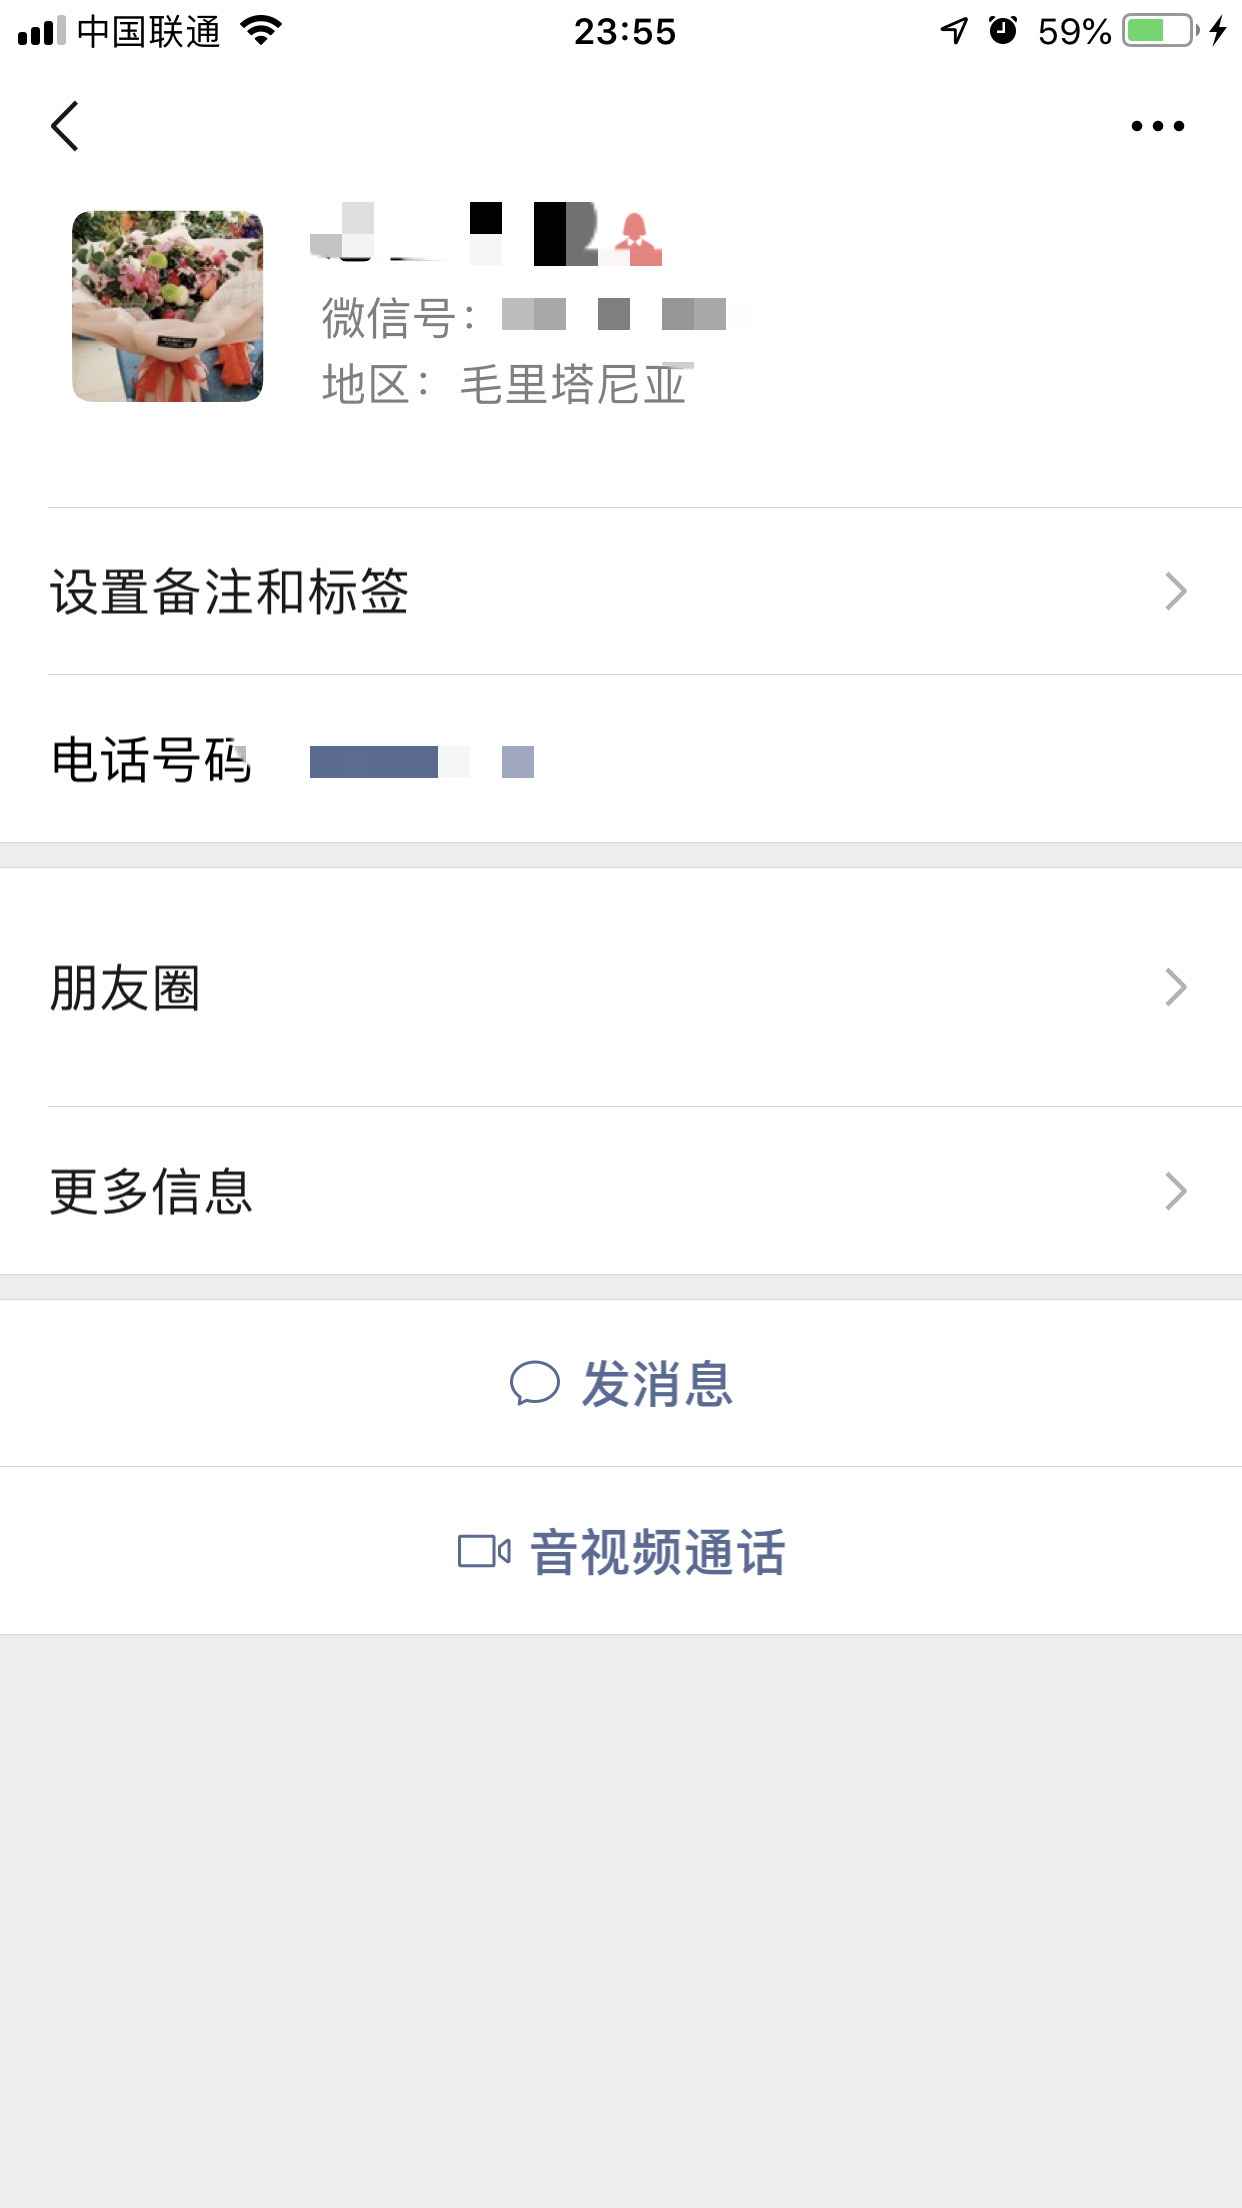This screenshot has width=1242, height=2208.
Task: Expand 设置备注和标签 chevron
Action: click(x=1176, y=591)
